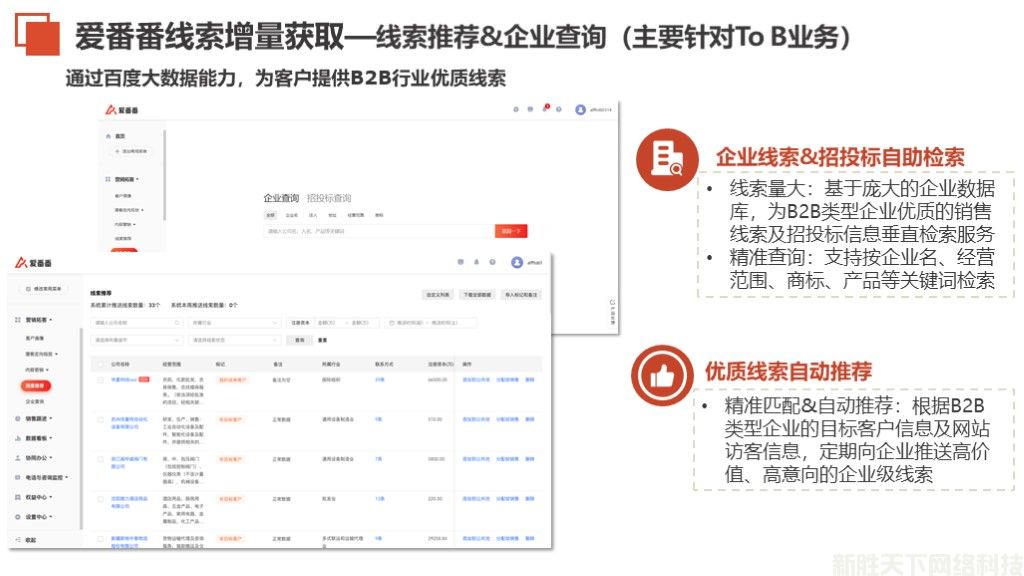Click the 数据看板 chart icon
The height and width of the screenshot is (576, 1024).
(18, 438)
